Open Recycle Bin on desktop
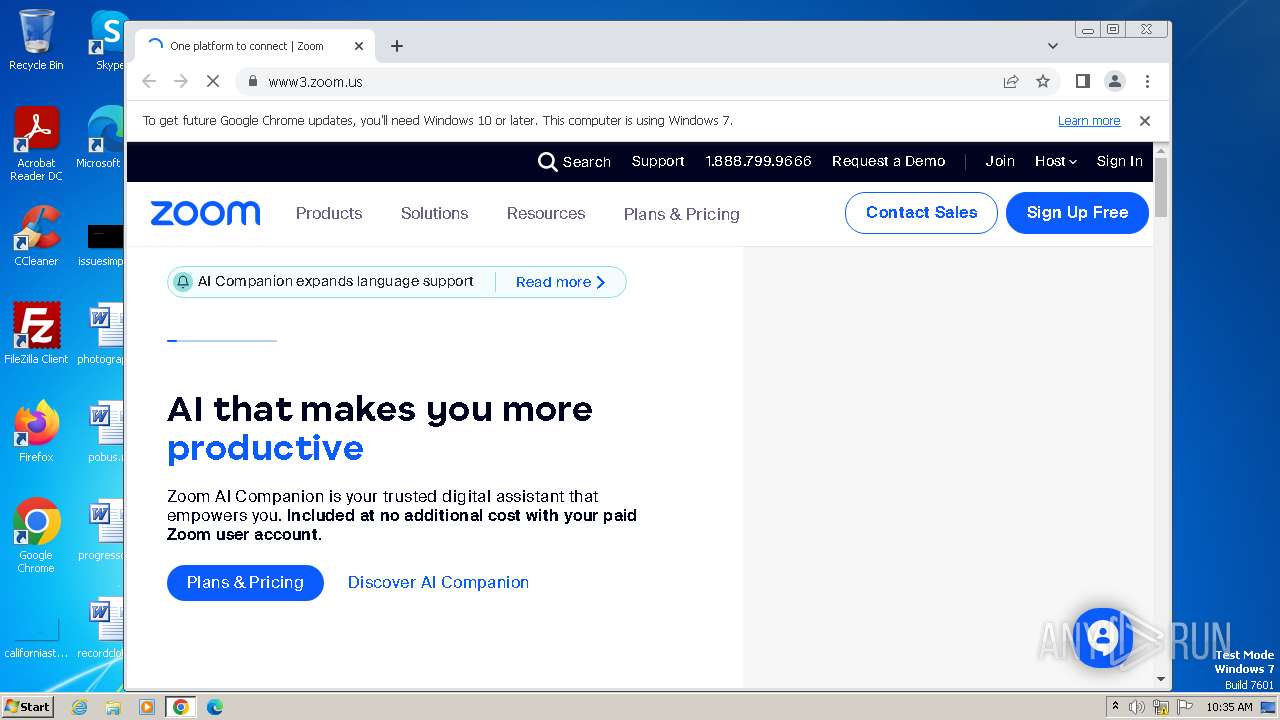 click(36, 40)
